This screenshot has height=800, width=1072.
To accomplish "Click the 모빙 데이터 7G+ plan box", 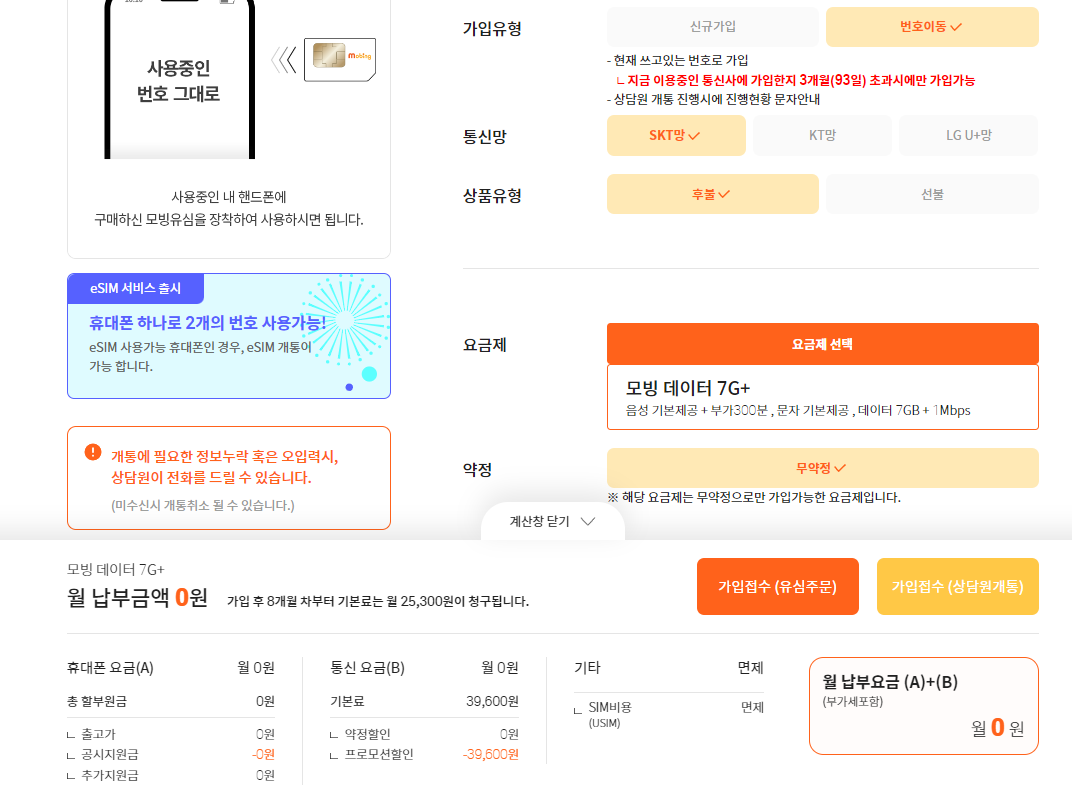I will (x=822, y=397).
